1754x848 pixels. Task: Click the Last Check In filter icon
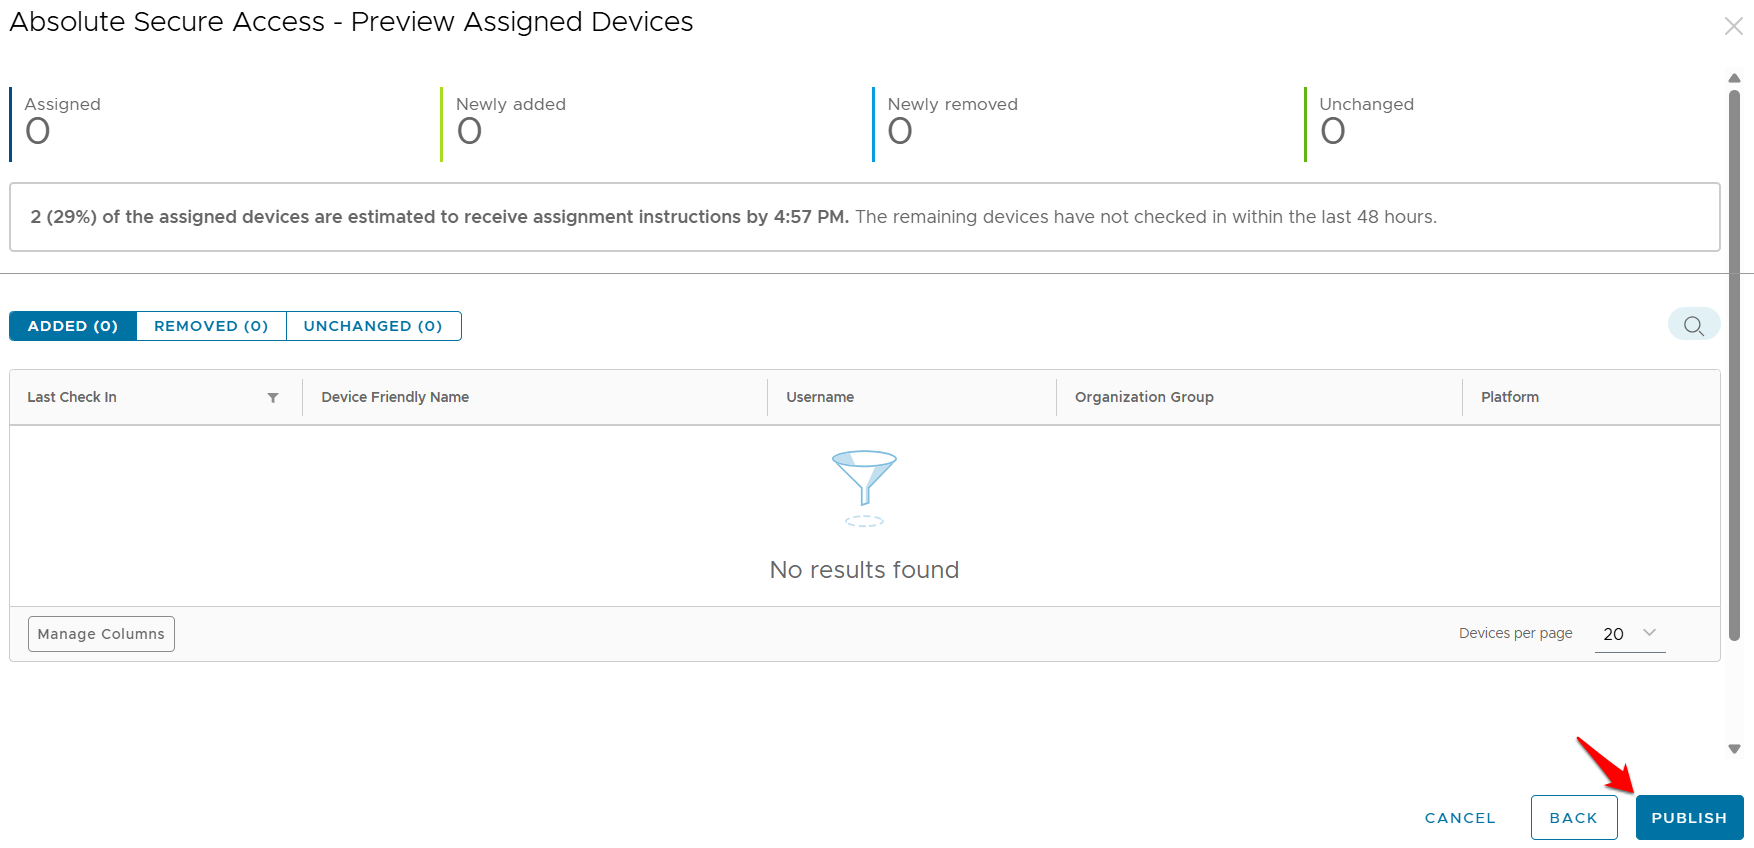[x=273, y=398]
